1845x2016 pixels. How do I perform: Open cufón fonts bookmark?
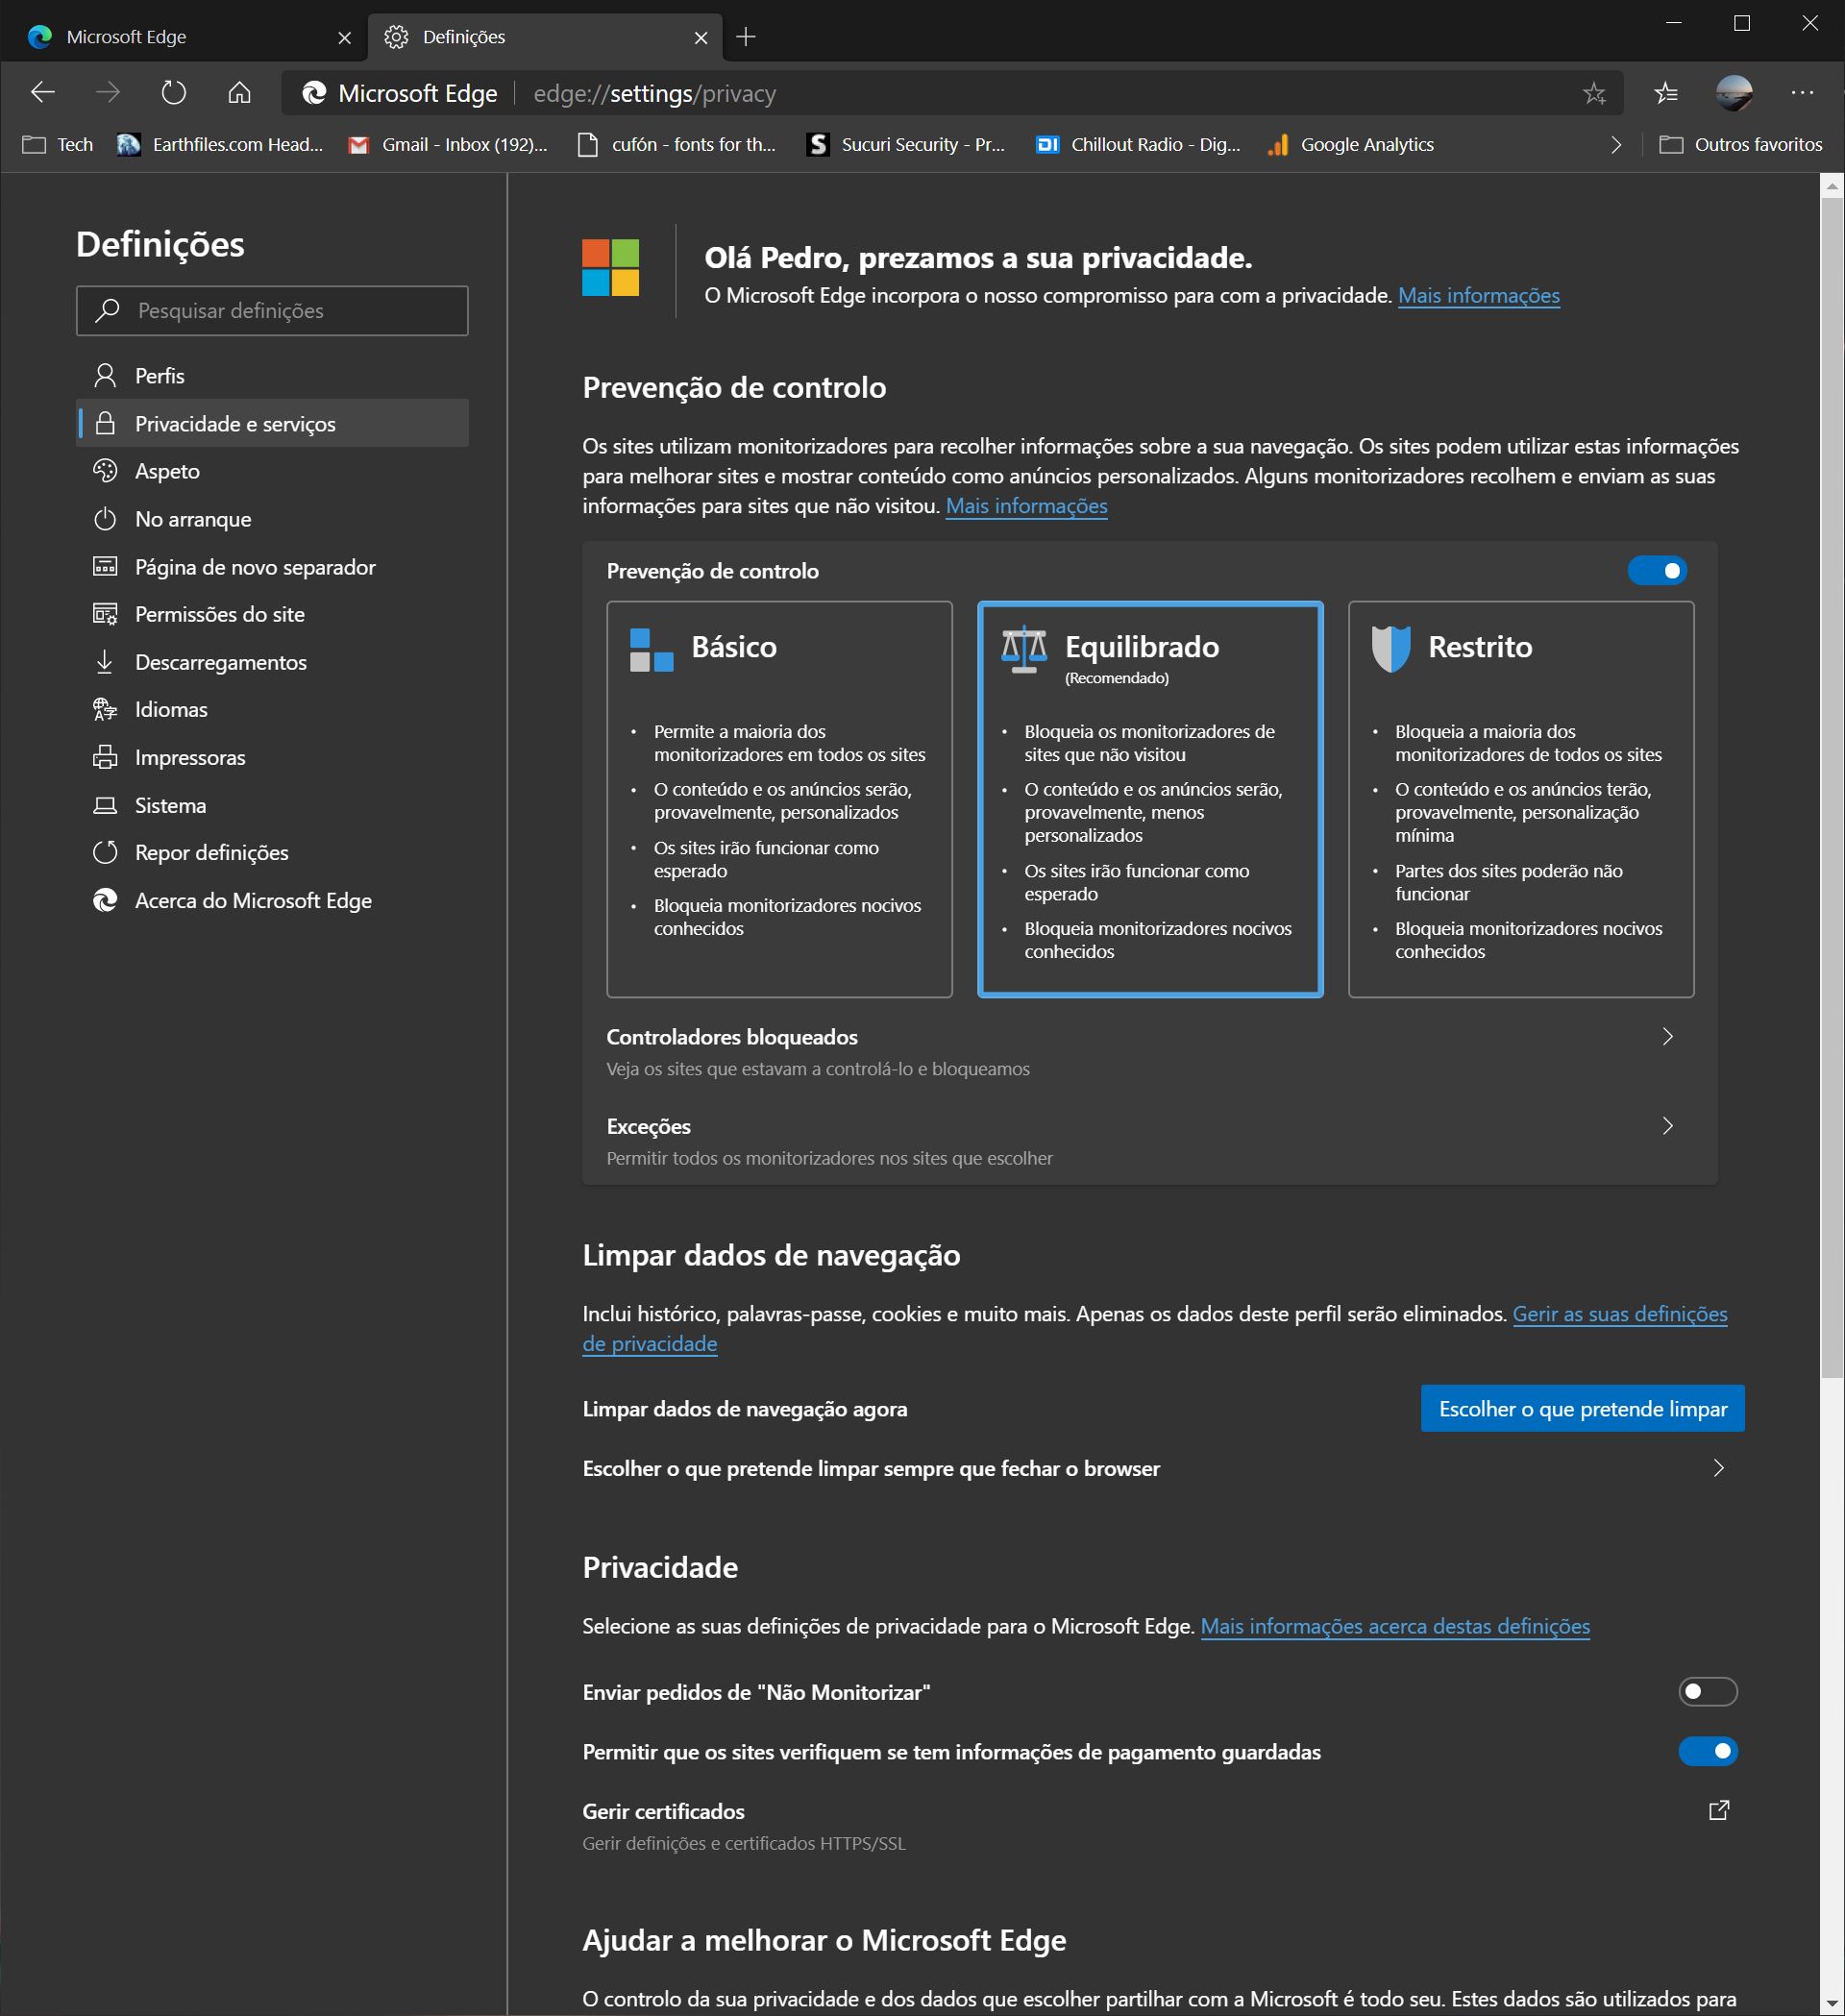[678, 145]
